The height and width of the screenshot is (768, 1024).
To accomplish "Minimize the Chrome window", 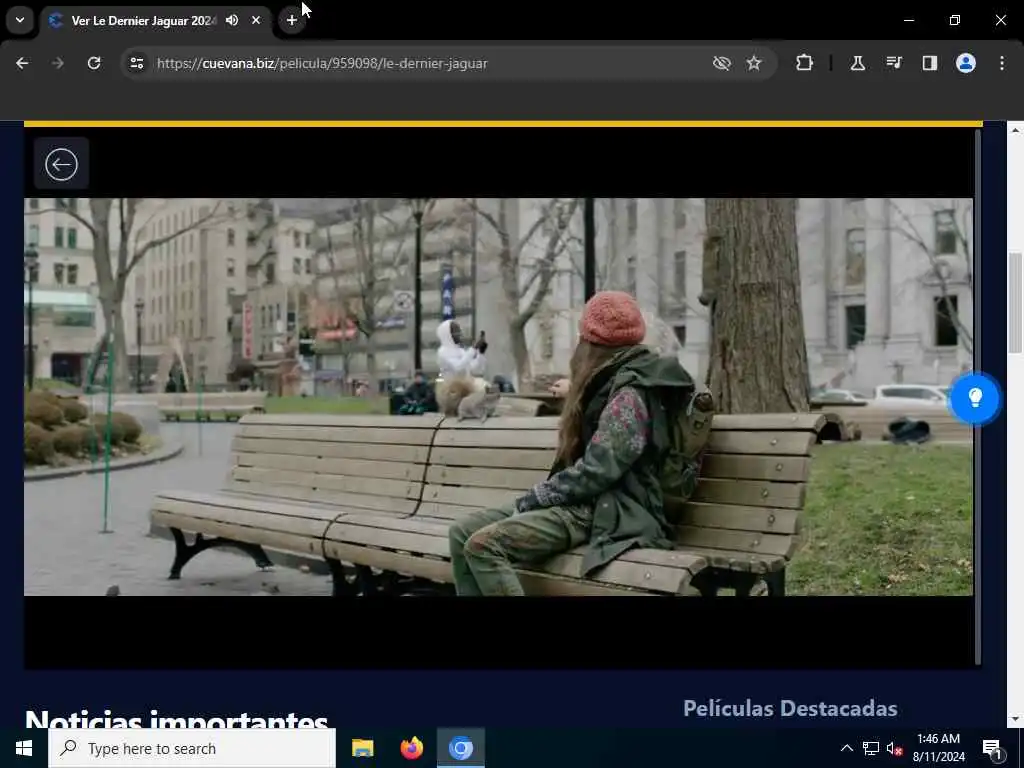I will pyautogui.click(x=908, y=20).
